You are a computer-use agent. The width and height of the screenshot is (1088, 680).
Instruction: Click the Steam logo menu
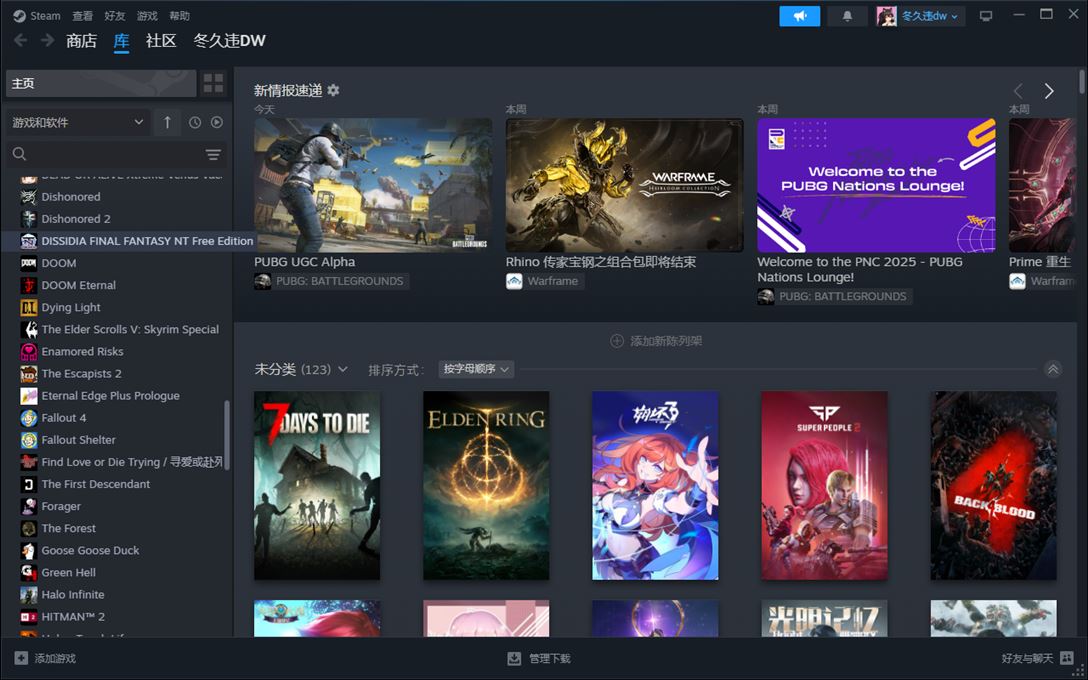click(x=19, y=16)
